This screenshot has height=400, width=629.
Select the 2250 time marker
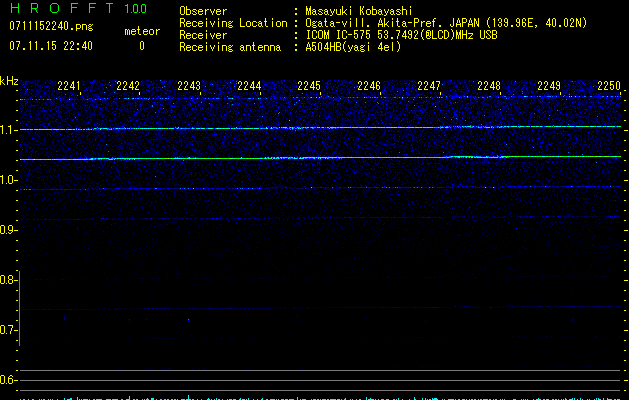(x=609, y=87)
